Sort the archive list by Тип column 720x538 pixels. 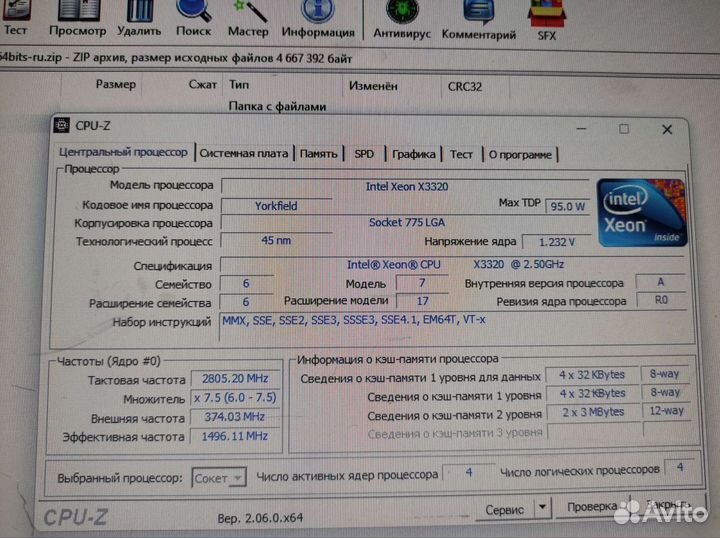pos(239,84)
